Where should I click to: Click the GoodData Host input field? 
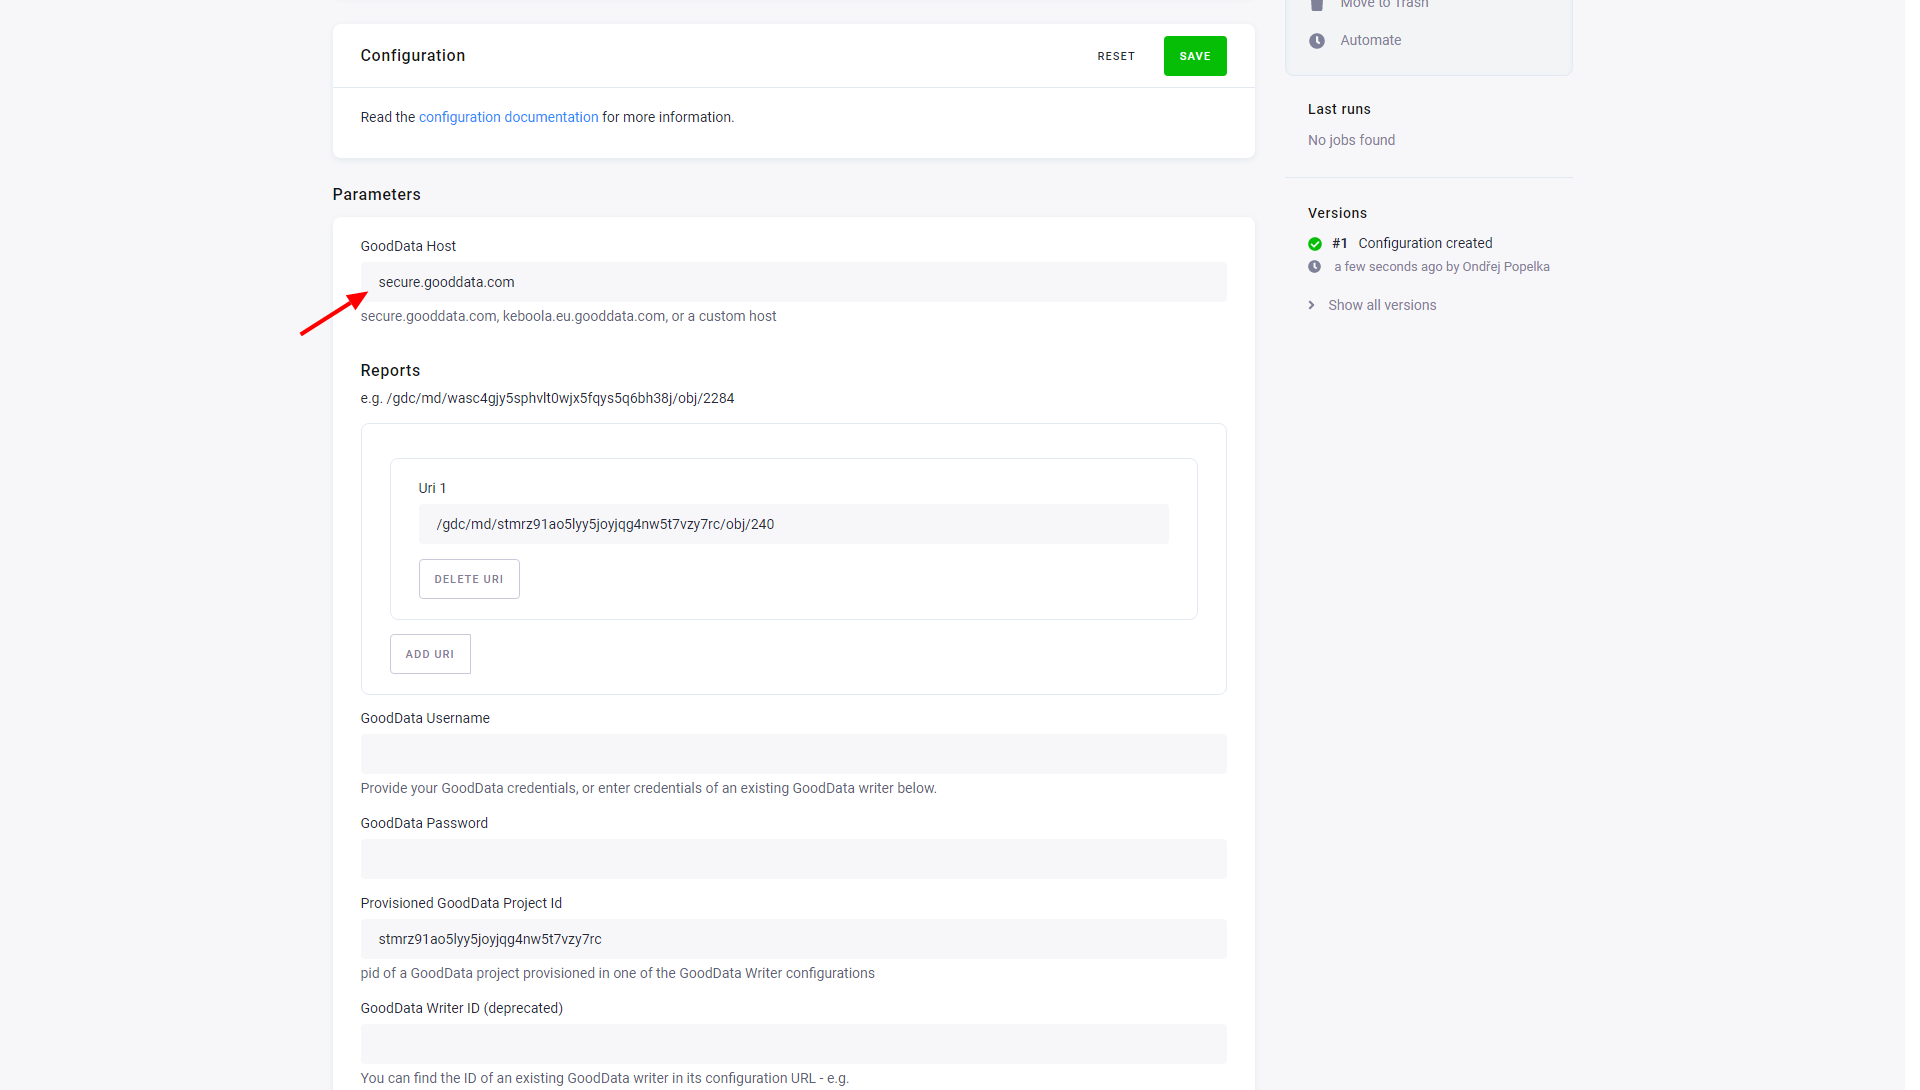(793, 282)
